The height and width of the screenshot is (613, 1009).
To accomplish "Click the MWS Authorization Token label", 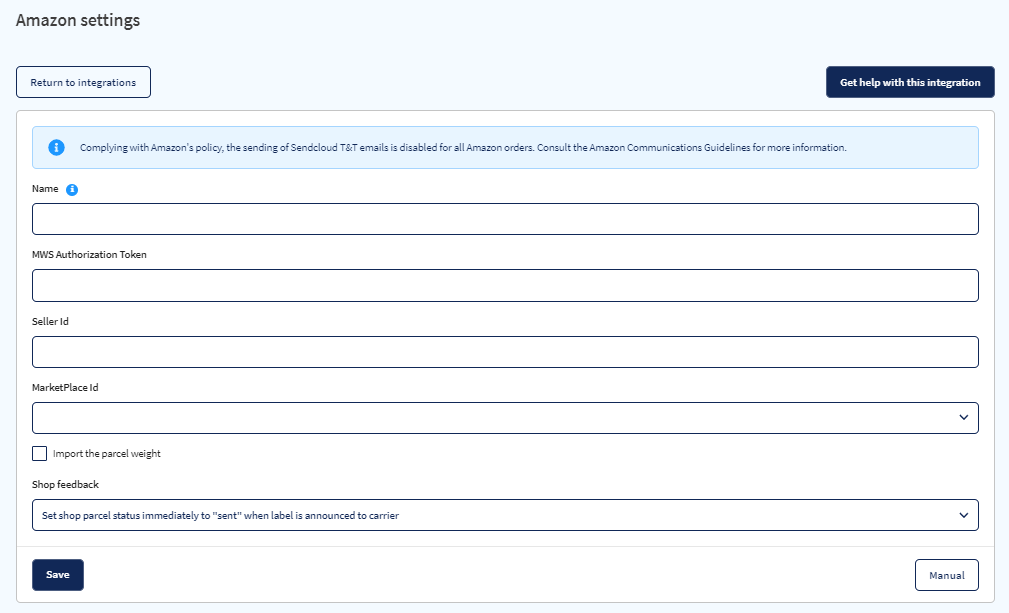I will pyautogui.click(x=89, y=255).
